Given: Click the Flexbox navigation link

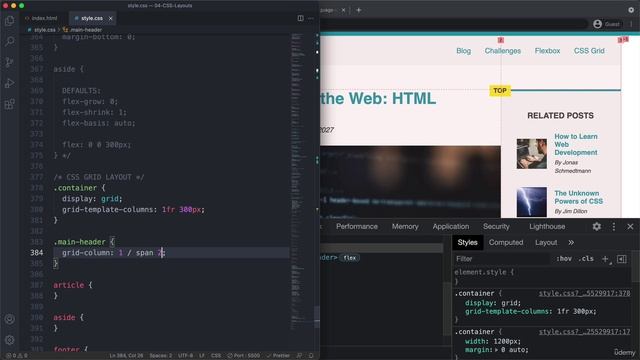Looking at the screenshot, I should (x=547, y=51).
